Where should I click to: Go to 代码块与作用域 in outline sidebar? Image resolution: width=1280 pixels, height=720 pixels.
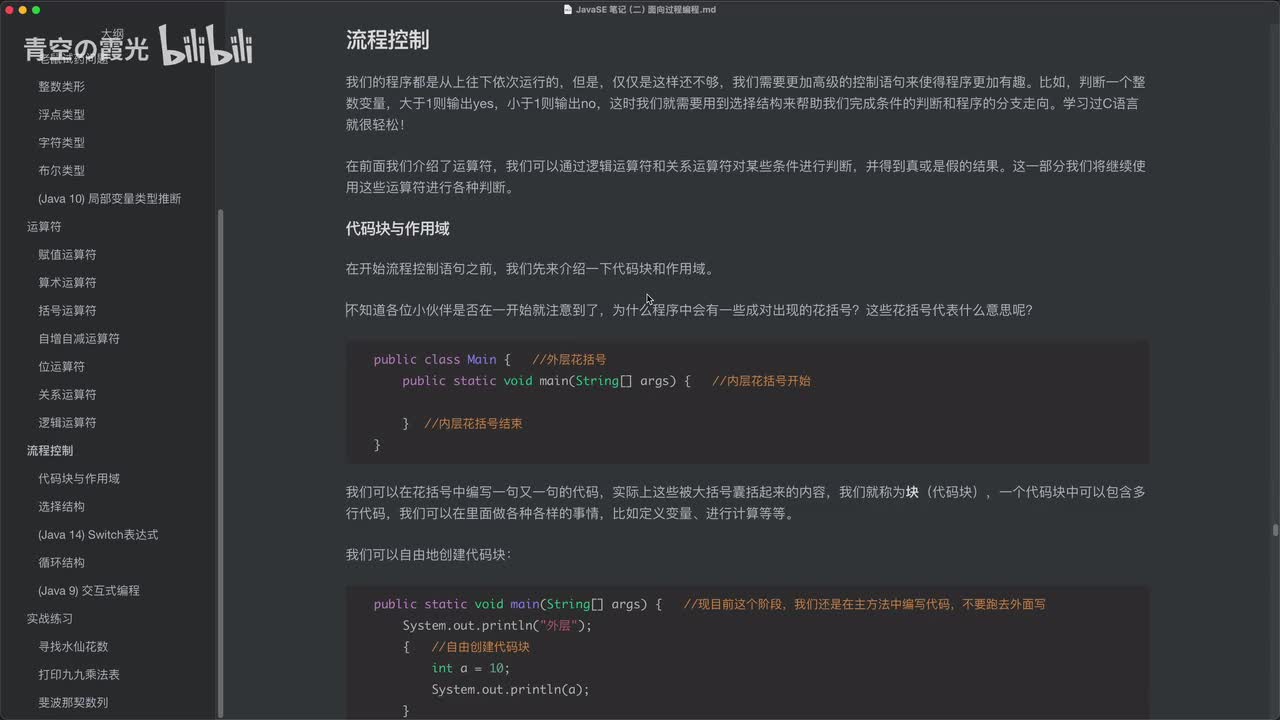click(79, 479)
